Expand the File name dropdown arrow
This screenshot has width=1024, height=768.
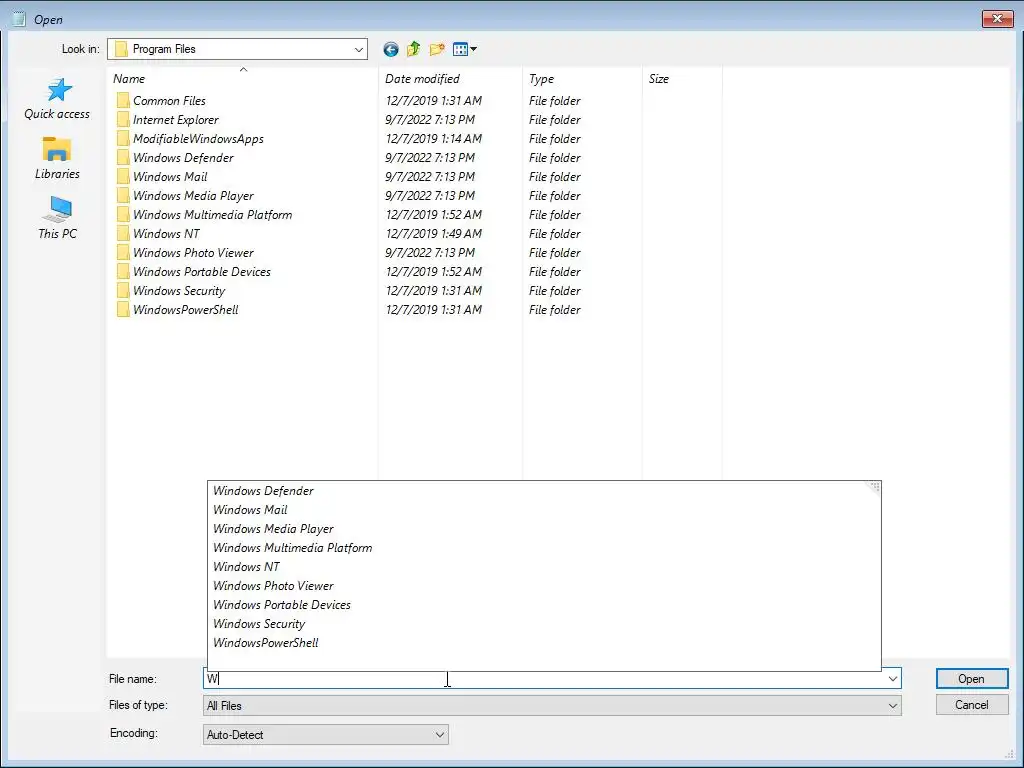892,679
